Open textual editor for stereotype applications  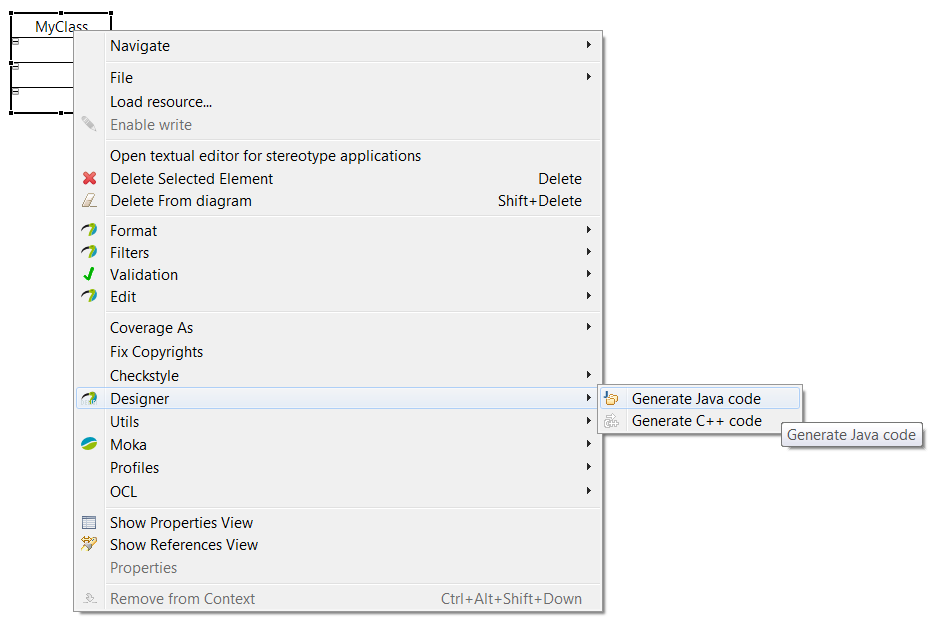pos(265,156)
